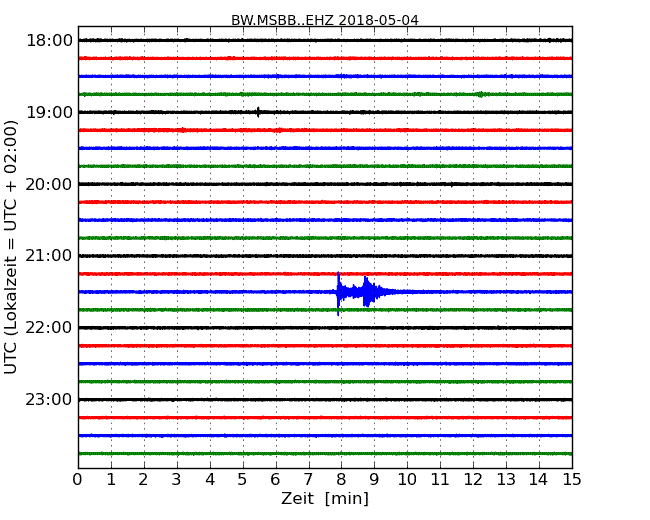650x520 pixels.
Task: Pick the 12 tick on the time axis
Action: (473, 479)
